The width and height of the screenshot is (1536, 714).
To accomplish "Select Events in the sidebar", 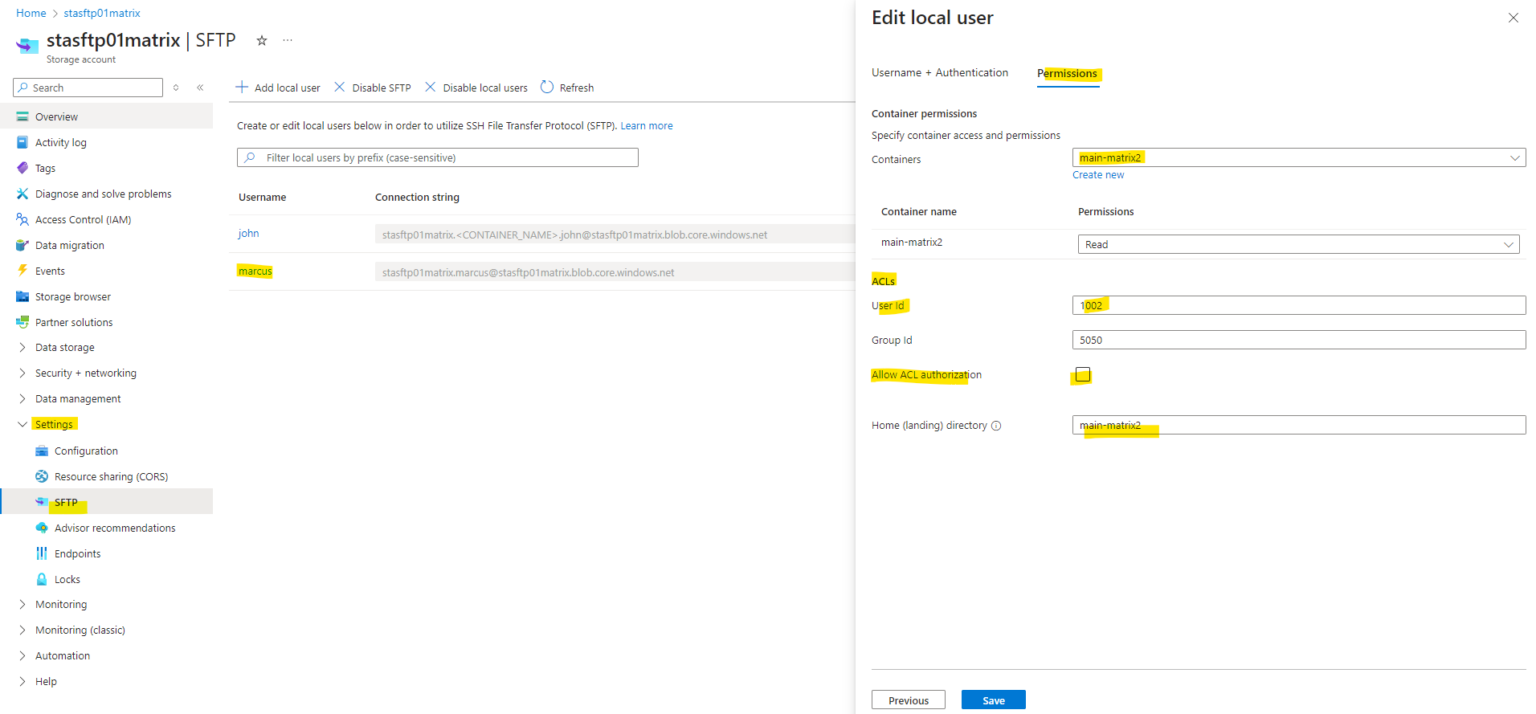I will pos(53,270).
